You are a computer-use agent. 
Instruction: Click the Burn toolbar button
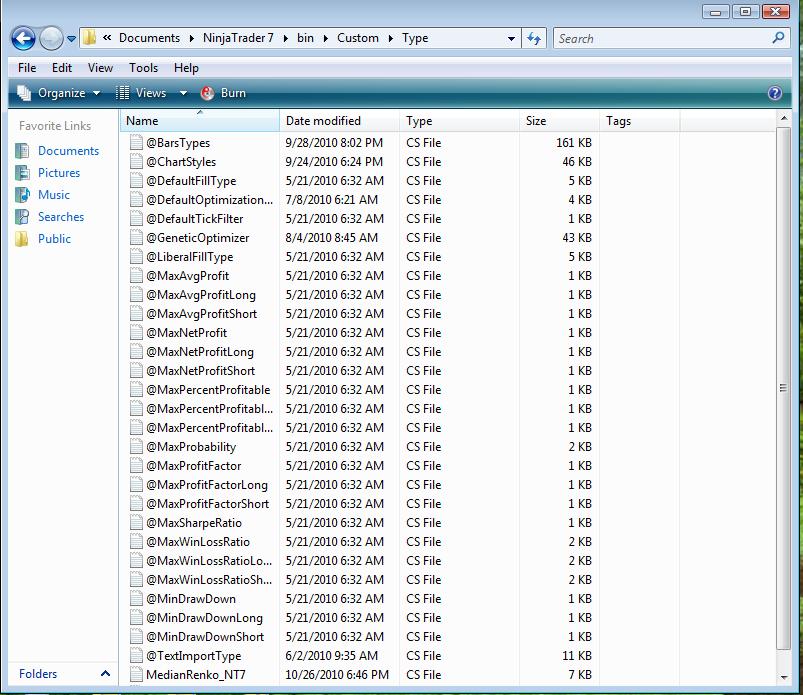(224, 93)
